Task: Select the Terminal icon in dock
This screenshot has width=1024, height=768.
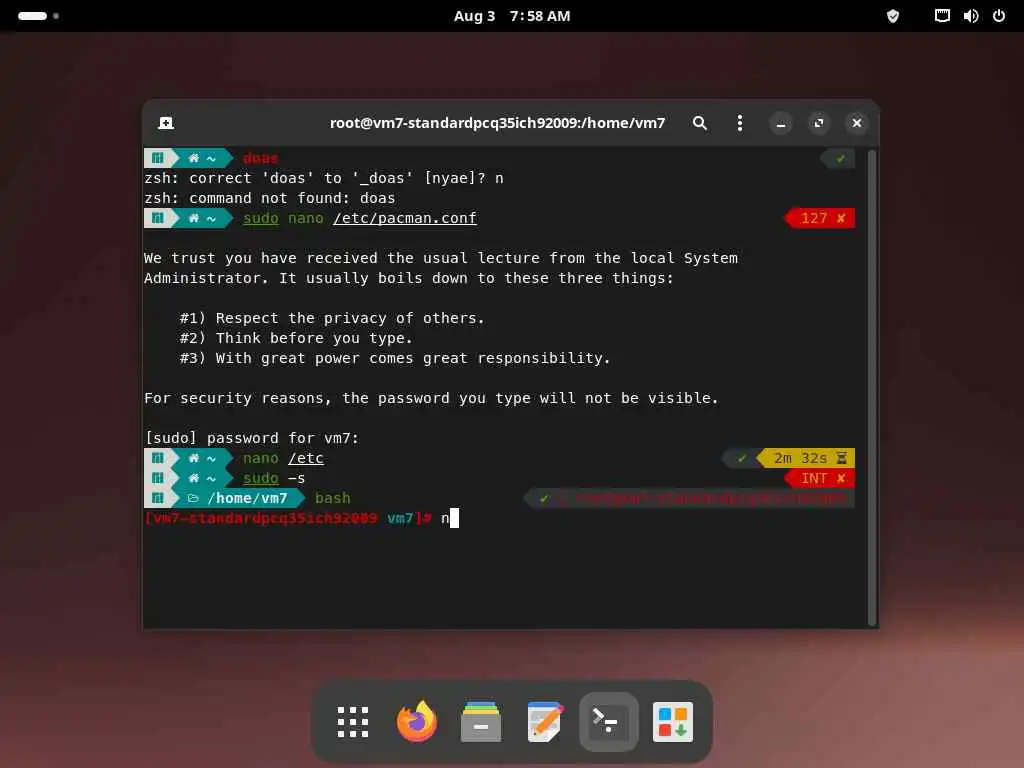Action: [609, 722]
